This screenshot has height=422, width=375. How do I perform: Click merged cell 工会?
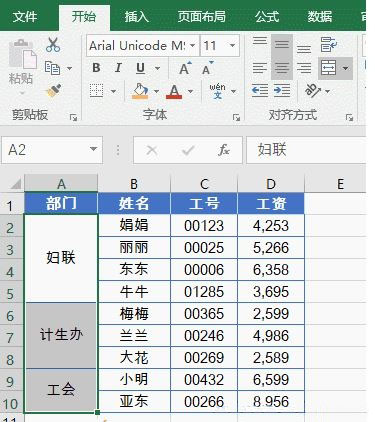(x=61, y=390)
